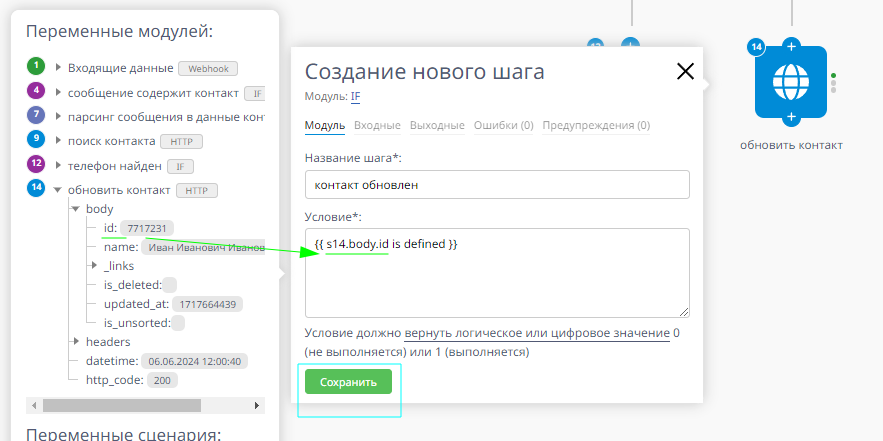Click the 'обновить контакт' label under globe module

pyautogui.click(x=791, y=145)
